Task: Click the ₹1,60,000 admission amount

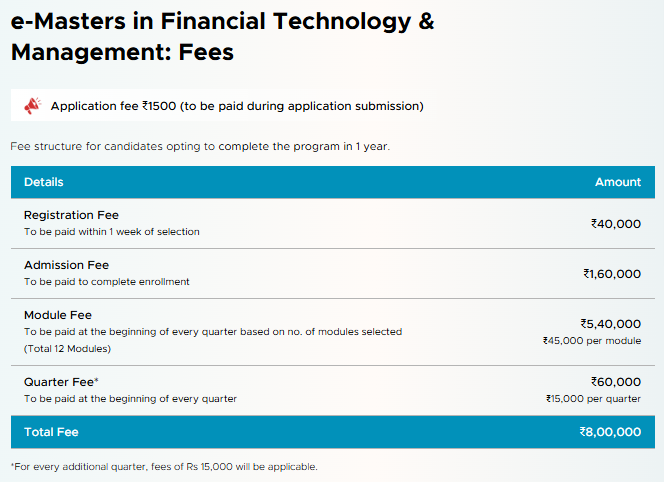Action: click(x=612, y=274)
